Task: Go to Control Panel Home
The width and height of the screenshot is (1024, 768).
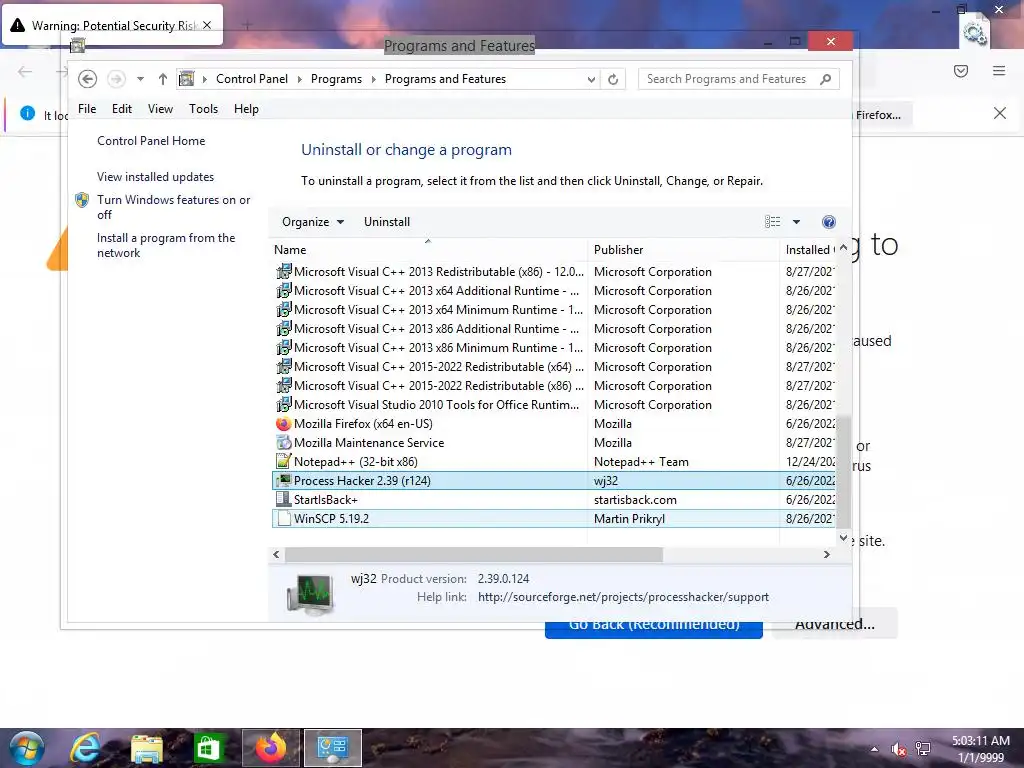Action: pos(151,141)
